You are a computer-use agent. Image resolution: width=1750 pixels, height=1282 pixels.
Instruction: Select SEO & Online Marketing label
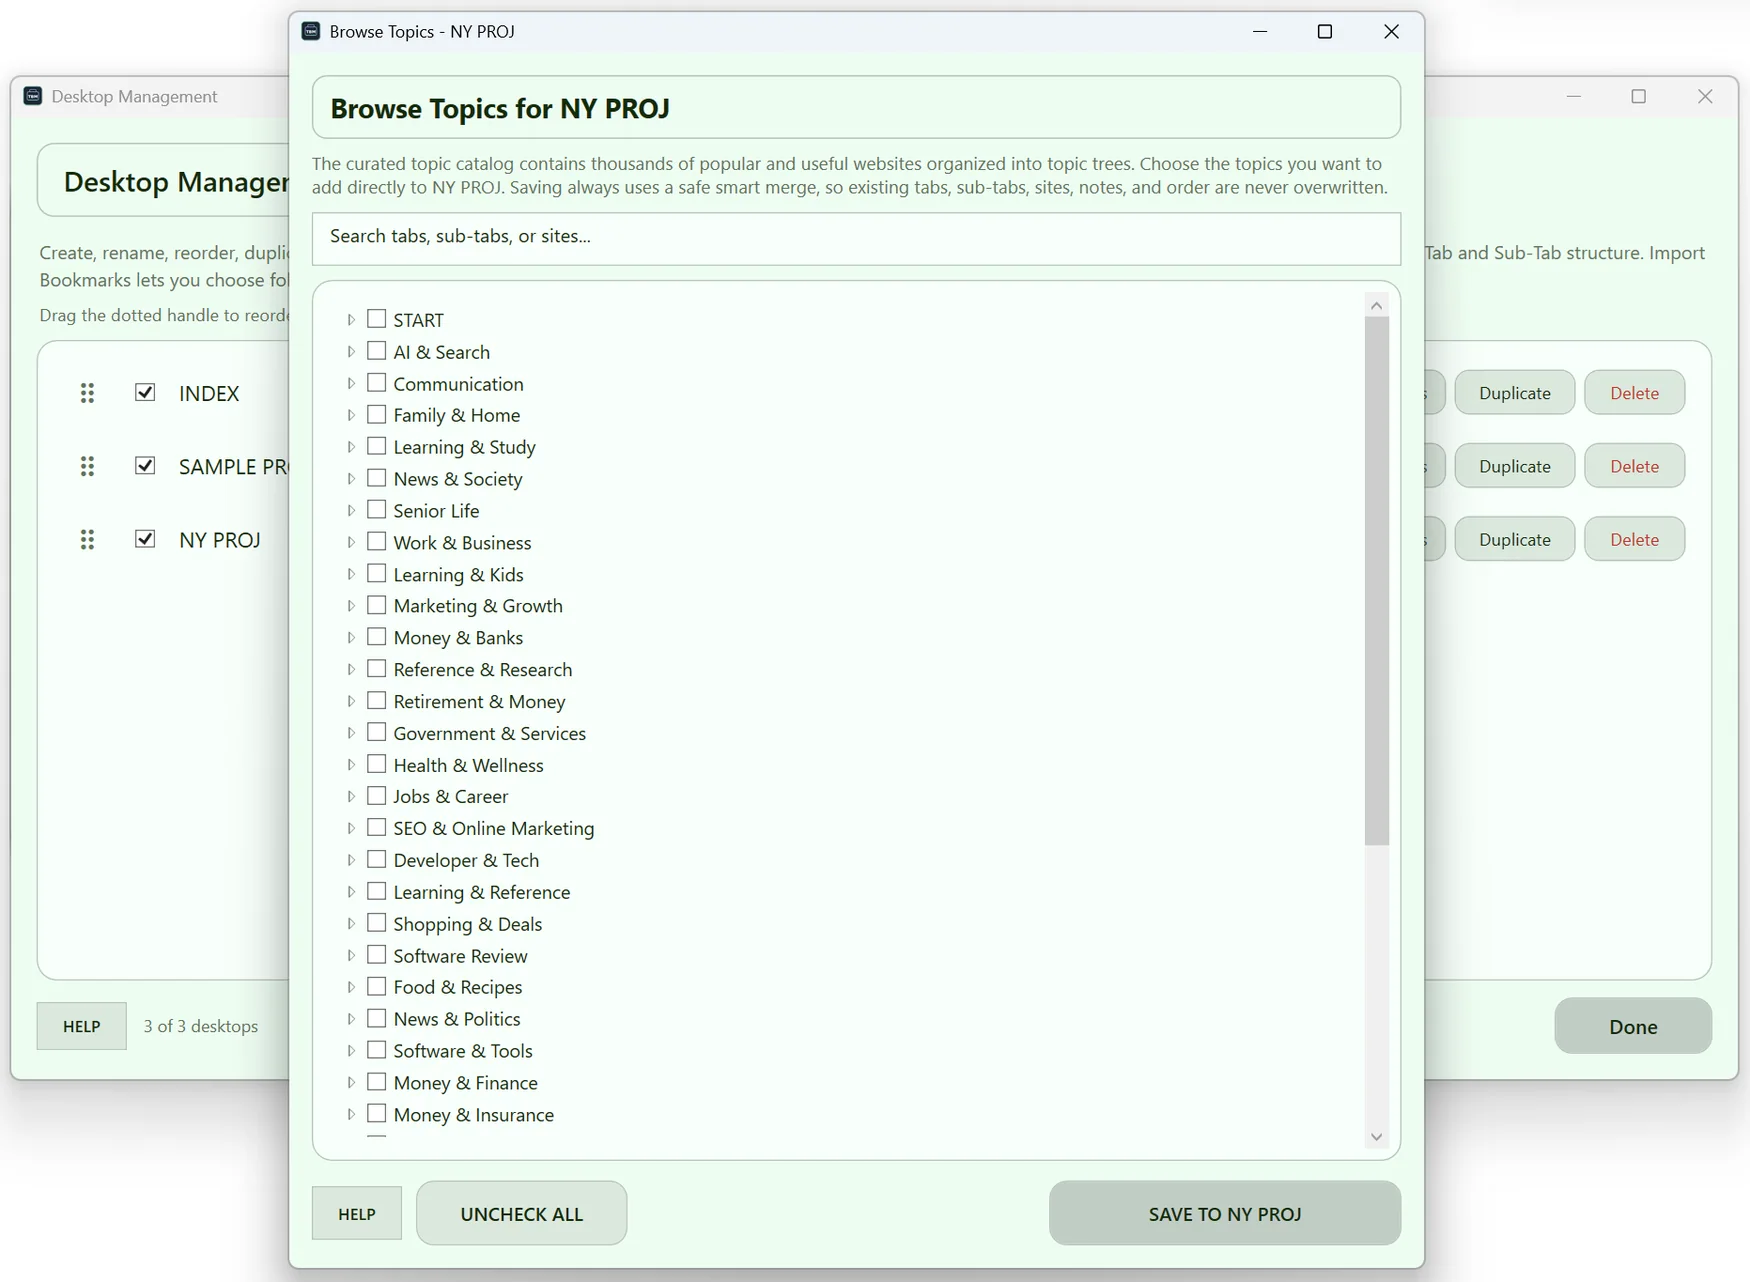tap(494, 828)
